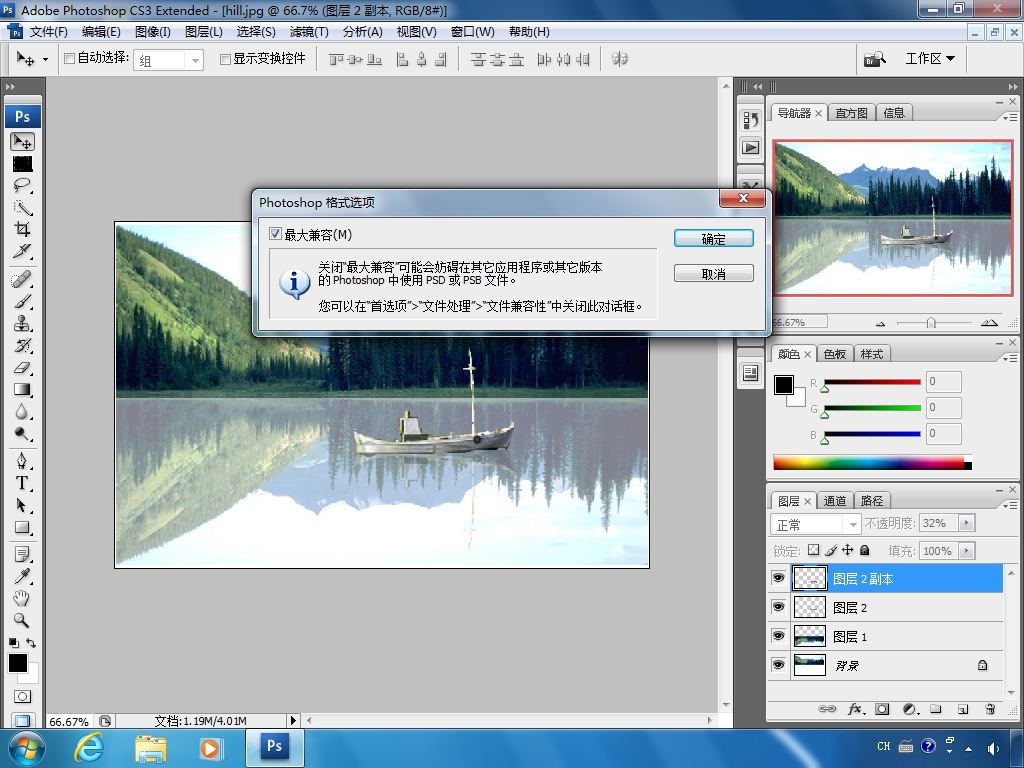Open 工作区 workspace dropdown
This screenshot has width=1024, height=768.
929,59
